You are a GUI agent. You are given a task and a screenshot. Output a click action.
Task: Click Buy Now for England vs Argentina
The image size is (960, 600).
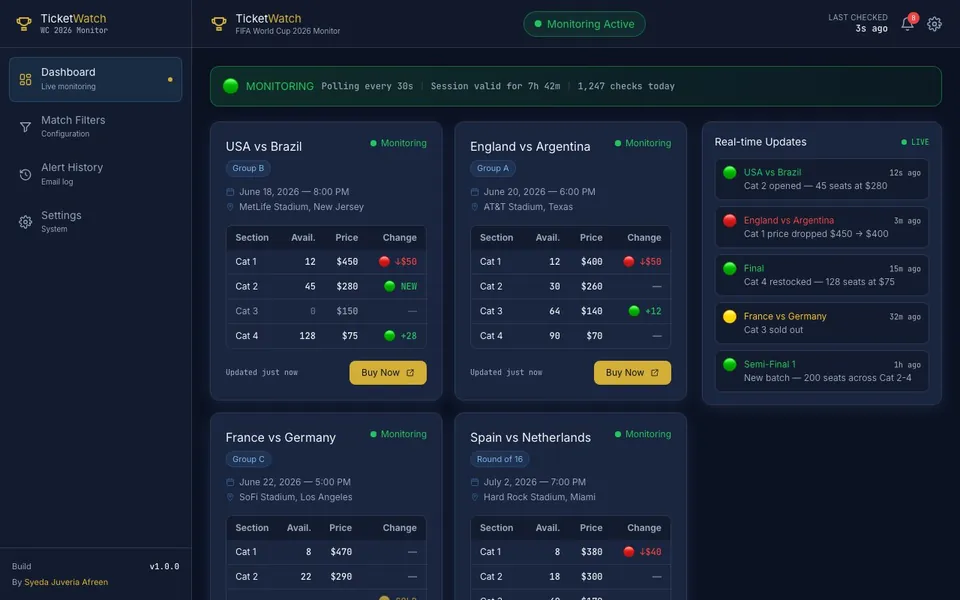(632, 372)
